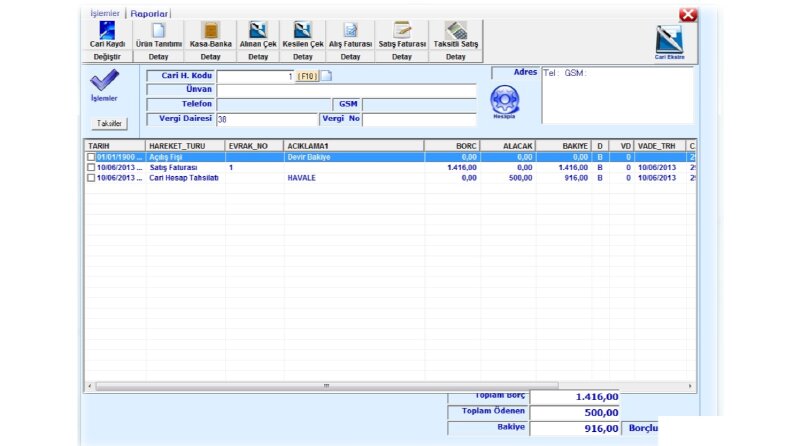Open the Alınan Çek toolbar icon
The image size is (793, 446).
258,30
